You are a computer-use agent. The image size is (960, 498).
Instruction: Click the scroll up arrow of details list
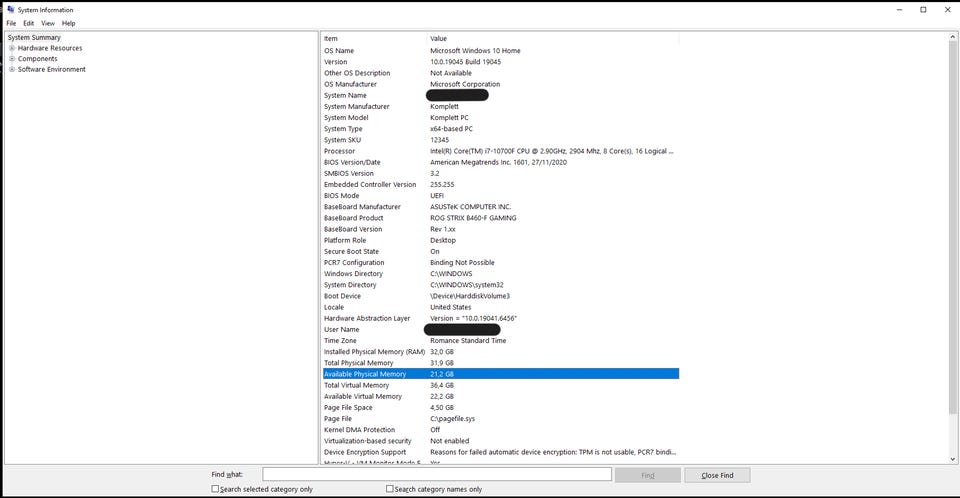953,38
